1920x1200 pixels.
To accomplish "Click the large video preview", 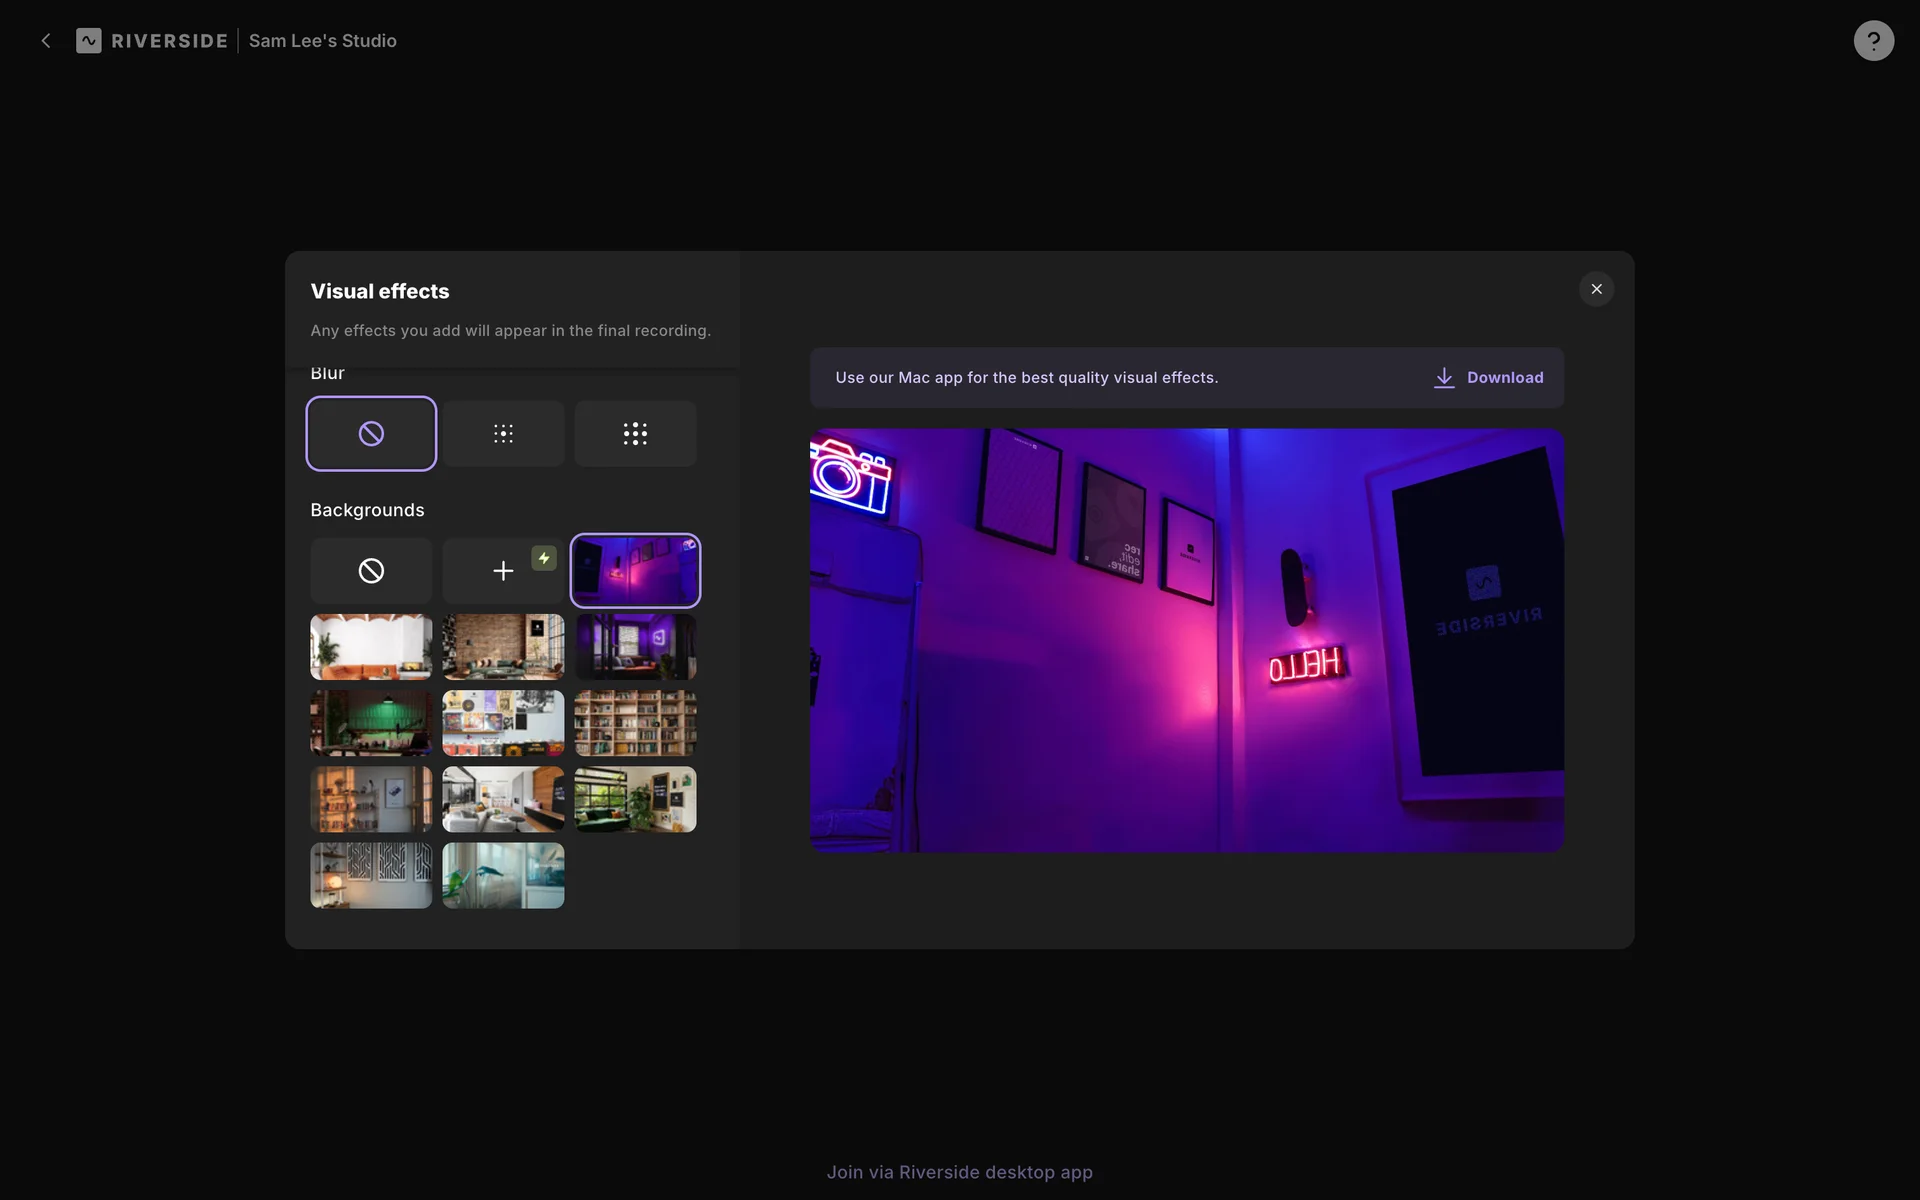I will point(1186,640).
